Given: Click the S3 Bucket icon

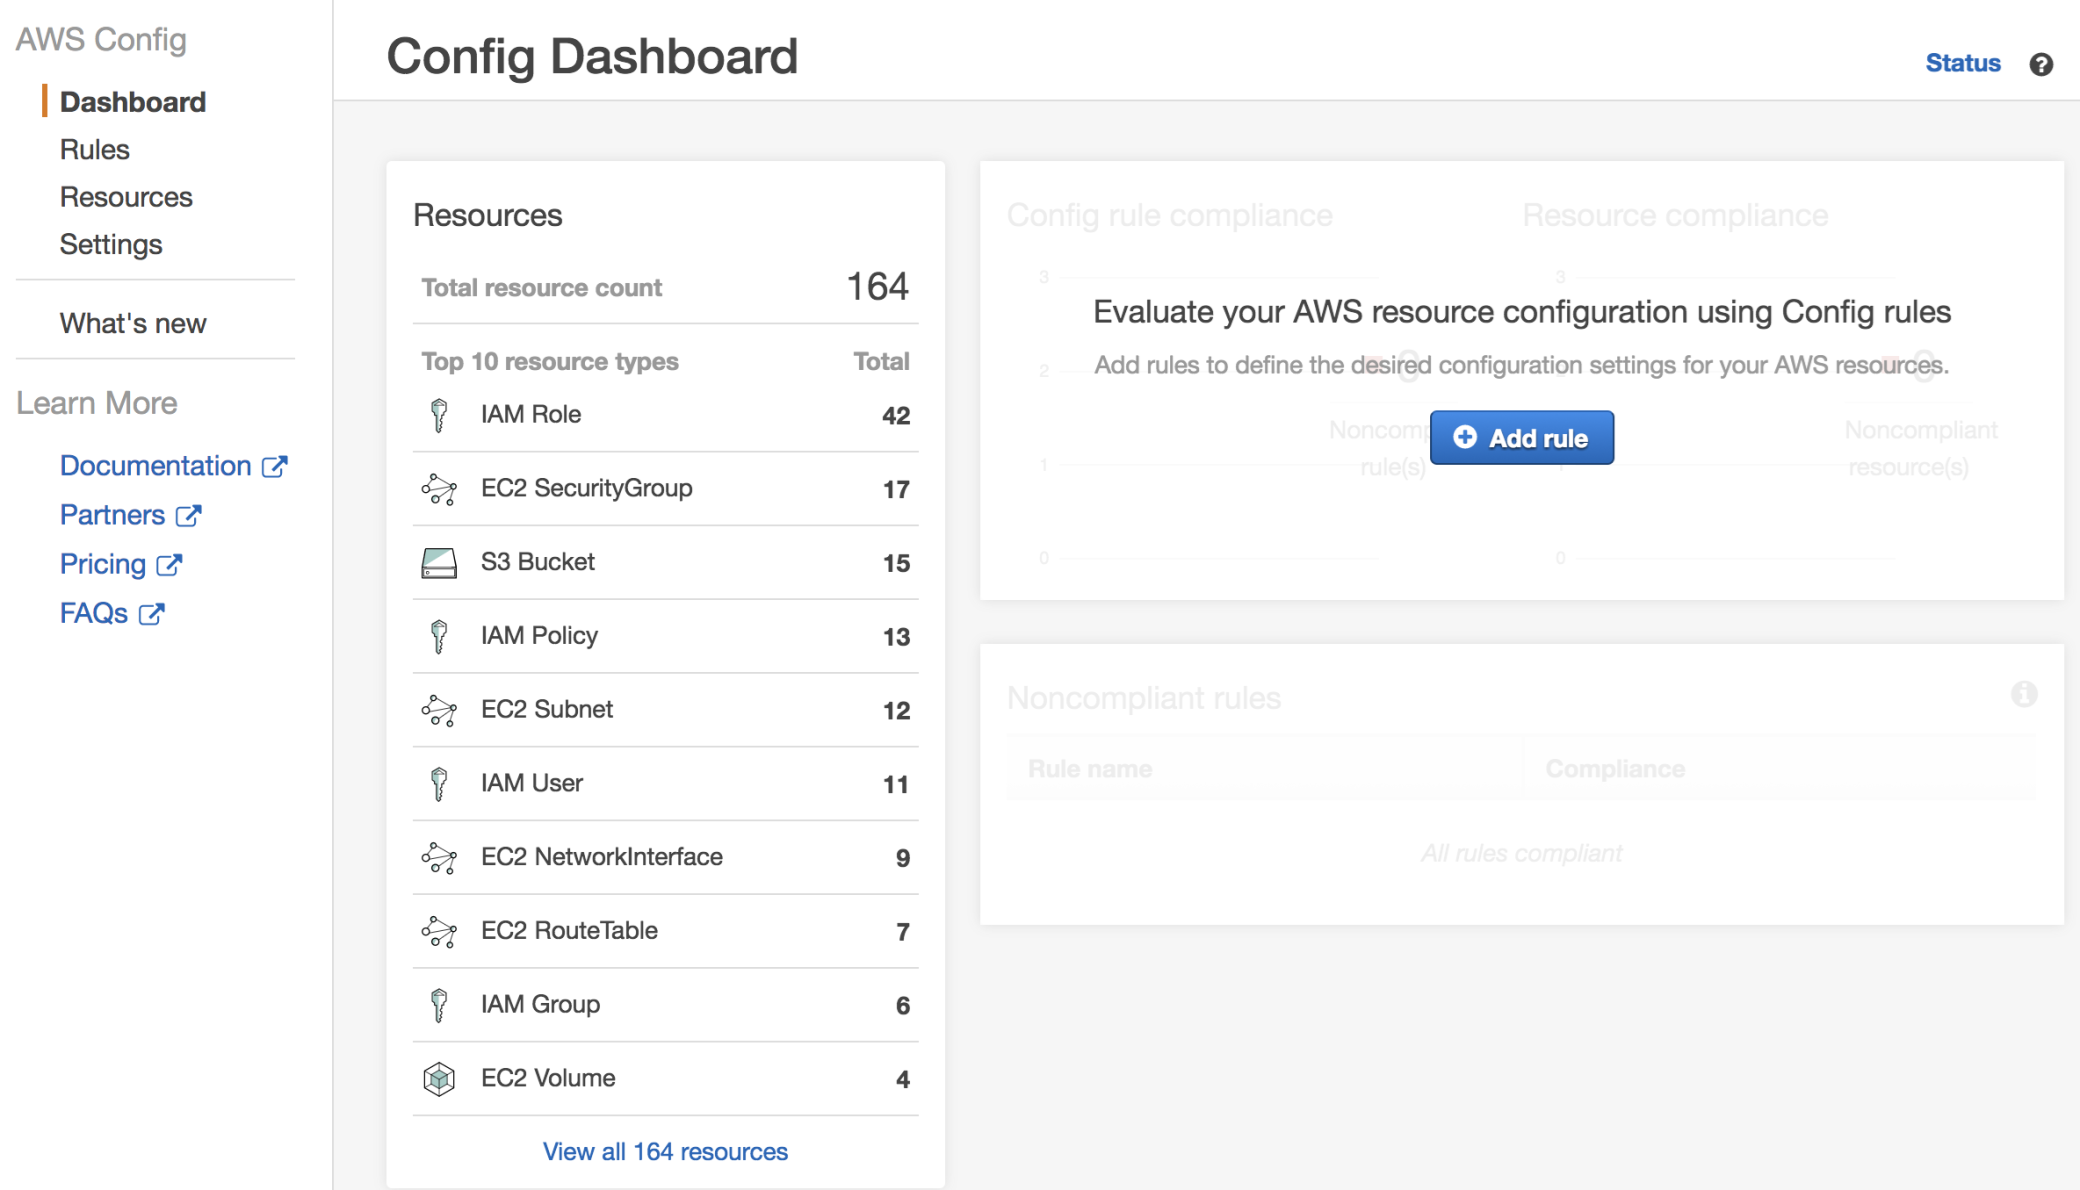Looking at the screenshot, I should (x=439, y=563).
